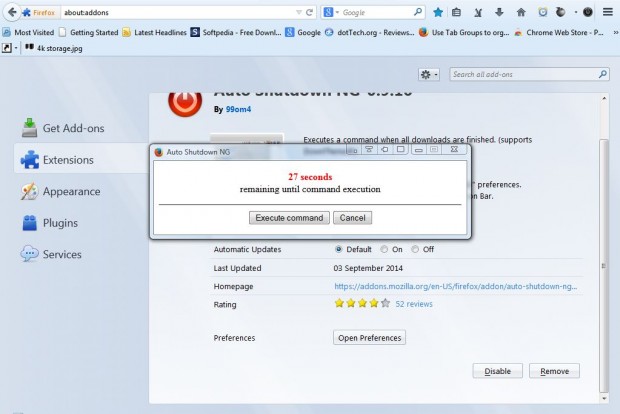The width and height of the screenshot is (620, 414).
Task: Open the Google bookmark in bookmarks bar
Action: click(x=303, y=32)
